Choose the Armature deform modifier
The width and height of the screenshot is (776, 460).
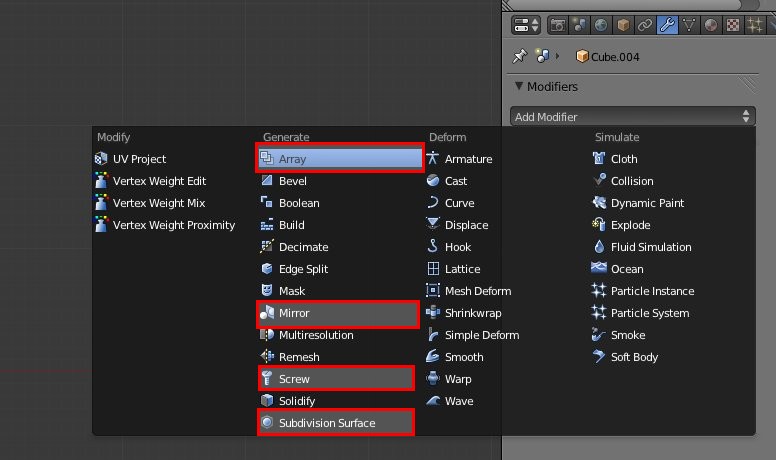(468, 159)
